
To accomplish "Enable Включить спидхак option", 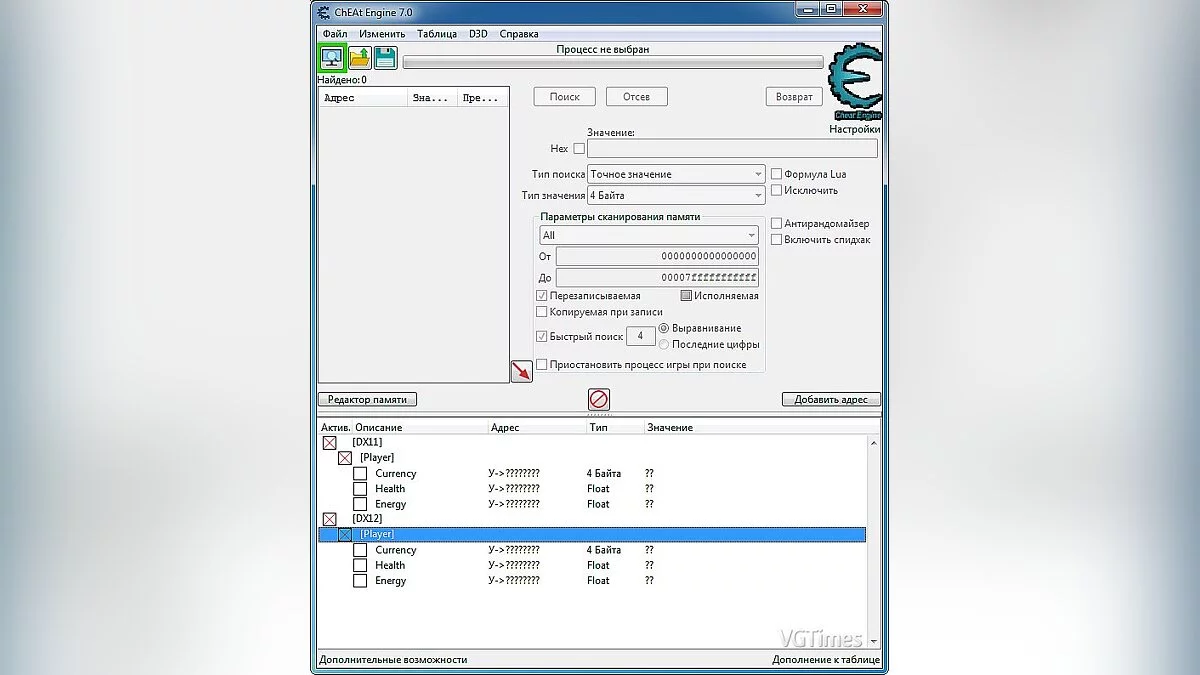I will point(777,240).
